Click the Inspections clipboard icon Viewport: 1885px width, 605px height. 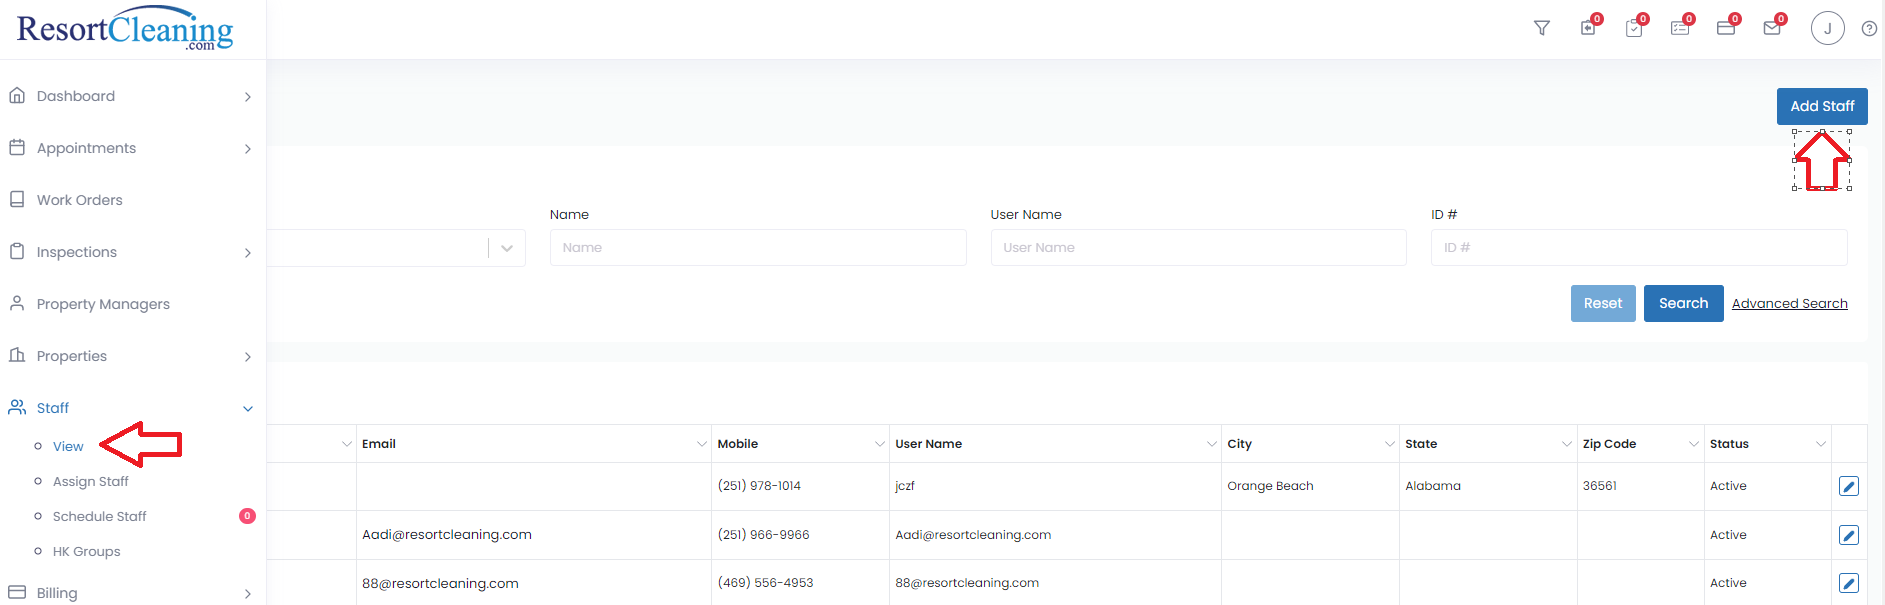tap(17, 252)
